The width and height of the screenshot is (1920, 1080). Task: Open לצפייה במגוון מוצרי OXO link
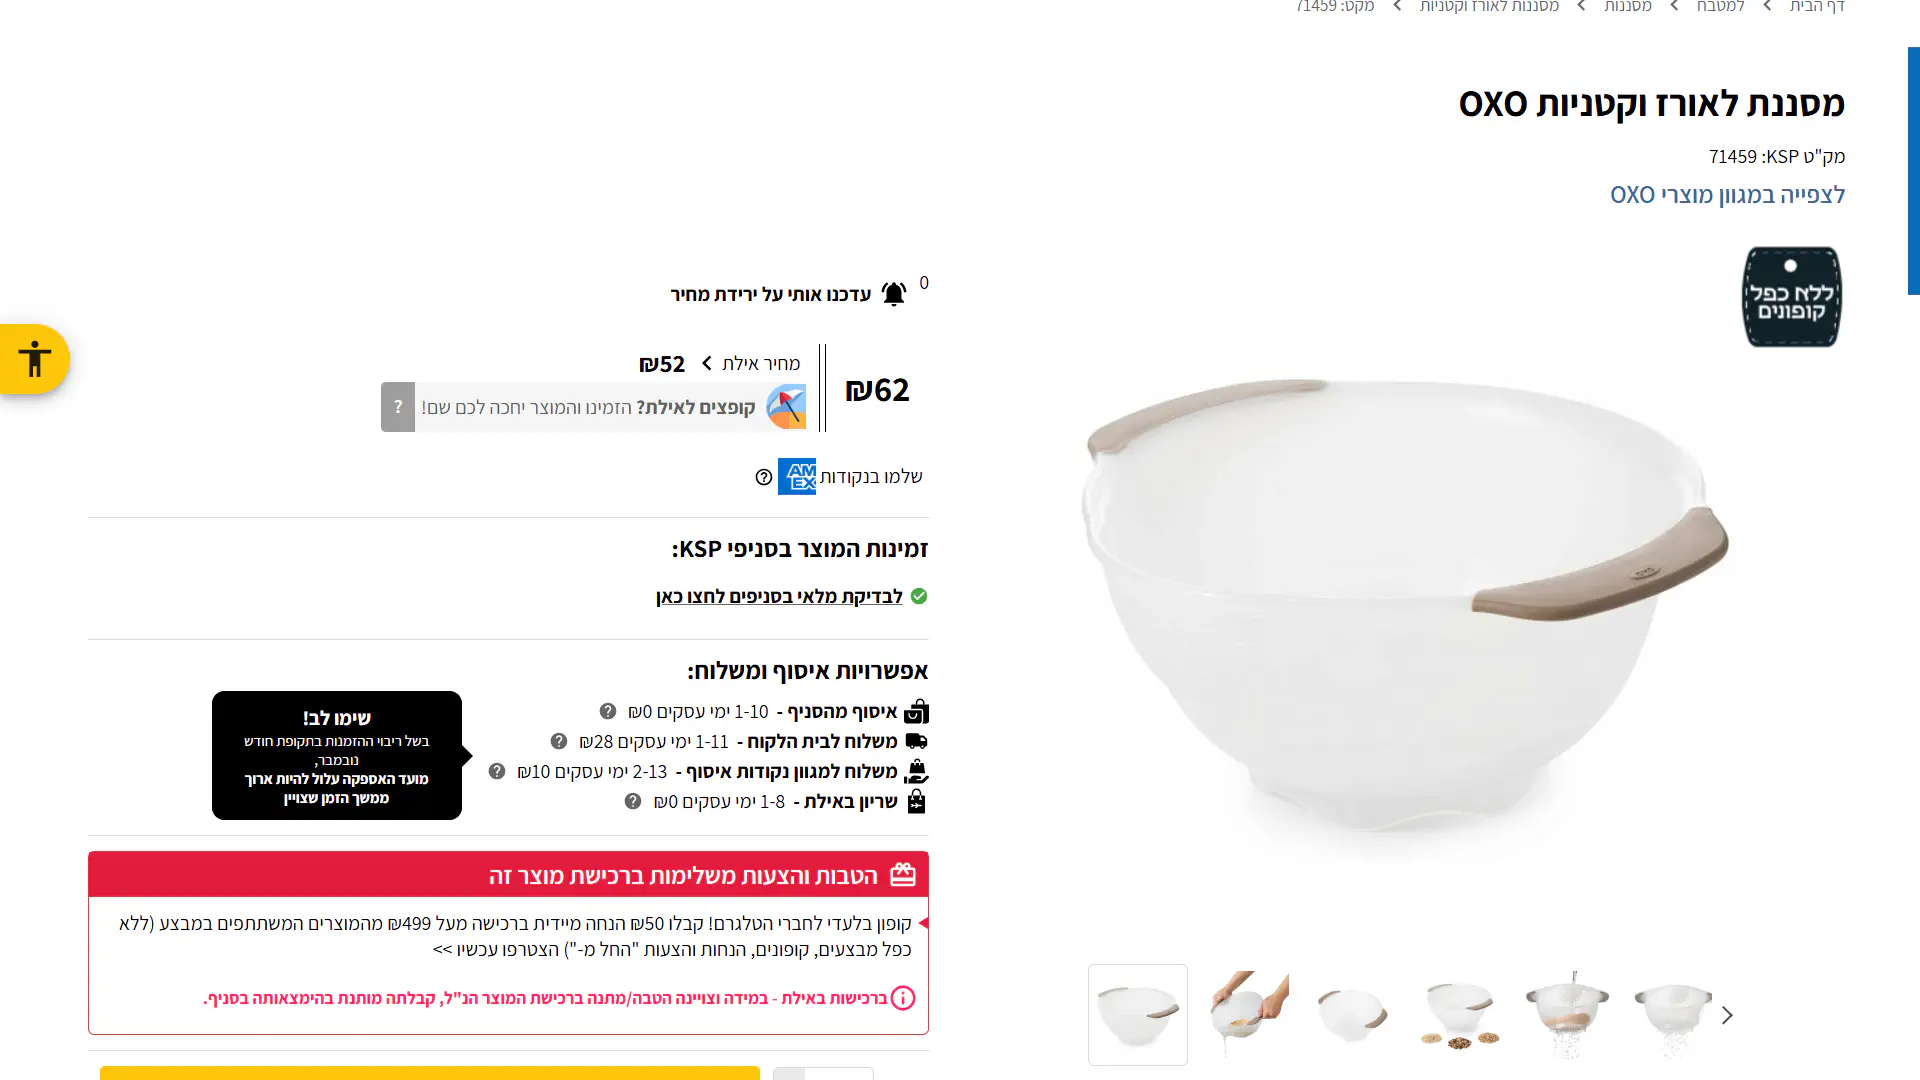(x=1727, y=195)
